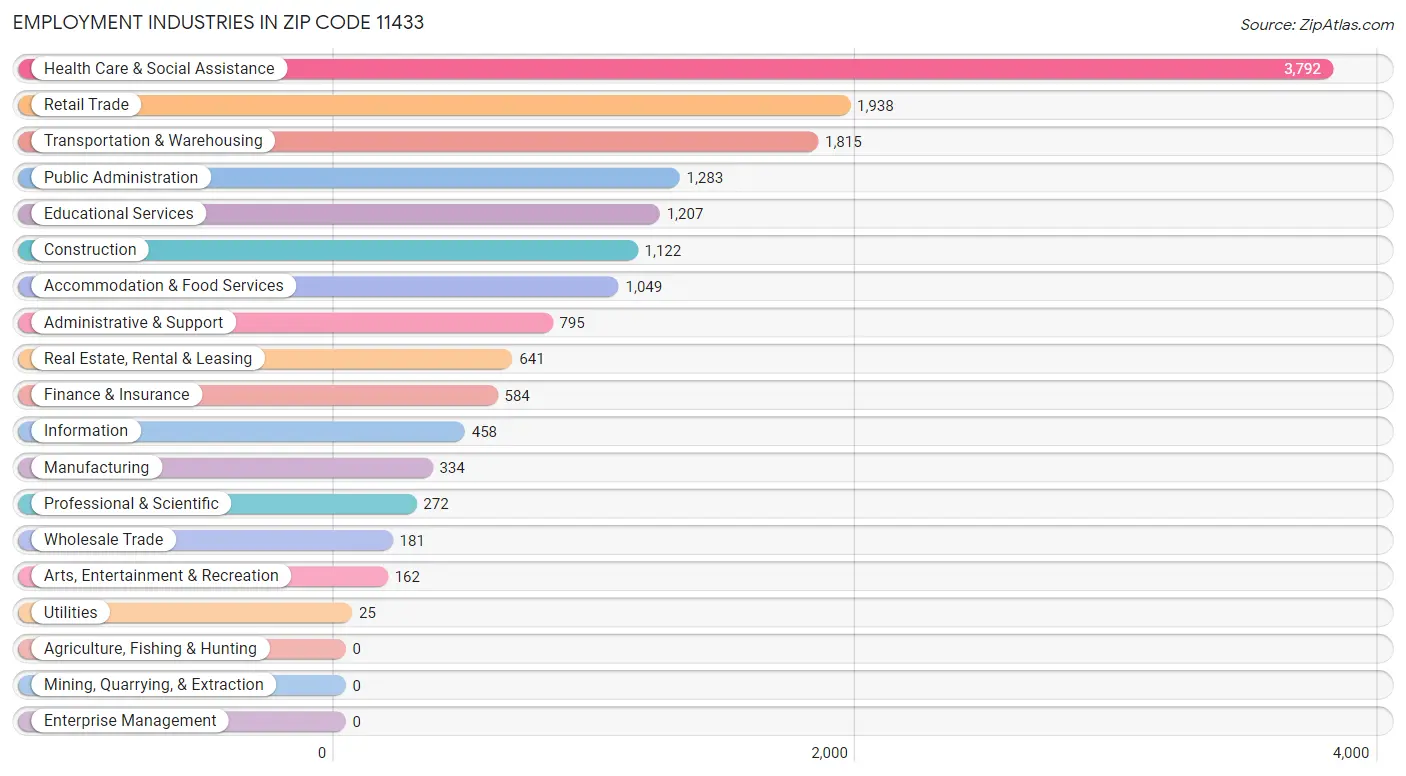
Task: Select the Administrative & Support label
Action: click(134, 323)
